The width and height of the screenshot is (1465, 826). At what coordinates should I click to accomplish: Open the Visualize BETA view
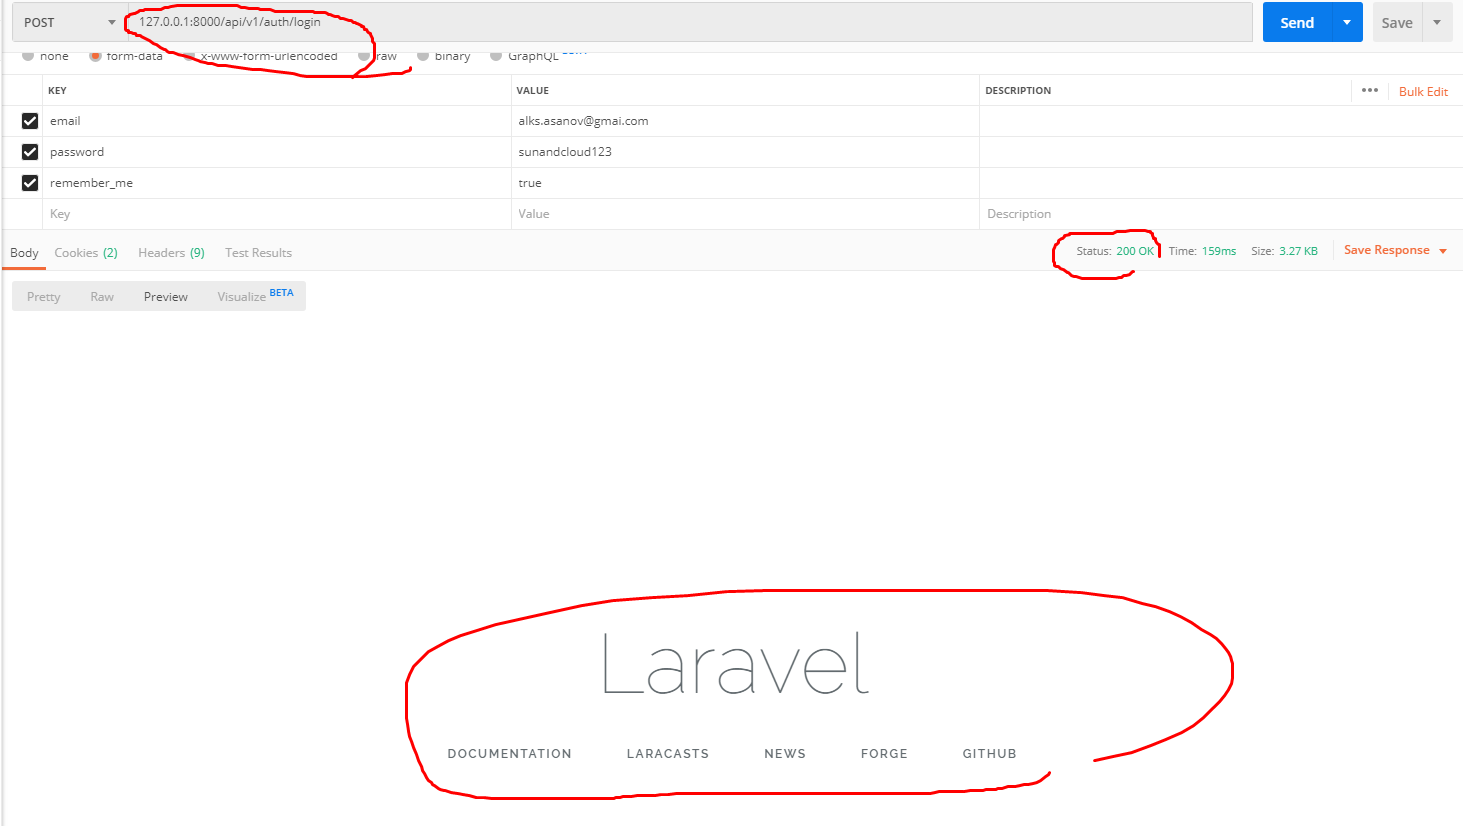coord(255,296)
